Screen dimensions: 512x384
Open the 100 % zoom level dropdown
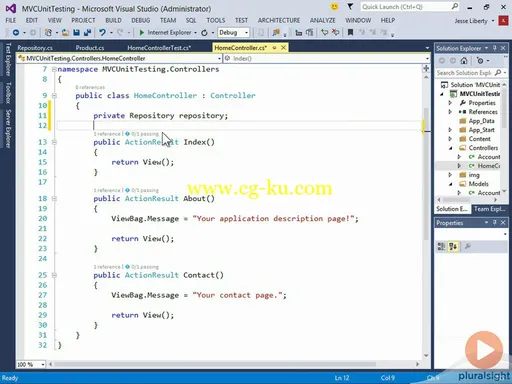pos(43,365)
